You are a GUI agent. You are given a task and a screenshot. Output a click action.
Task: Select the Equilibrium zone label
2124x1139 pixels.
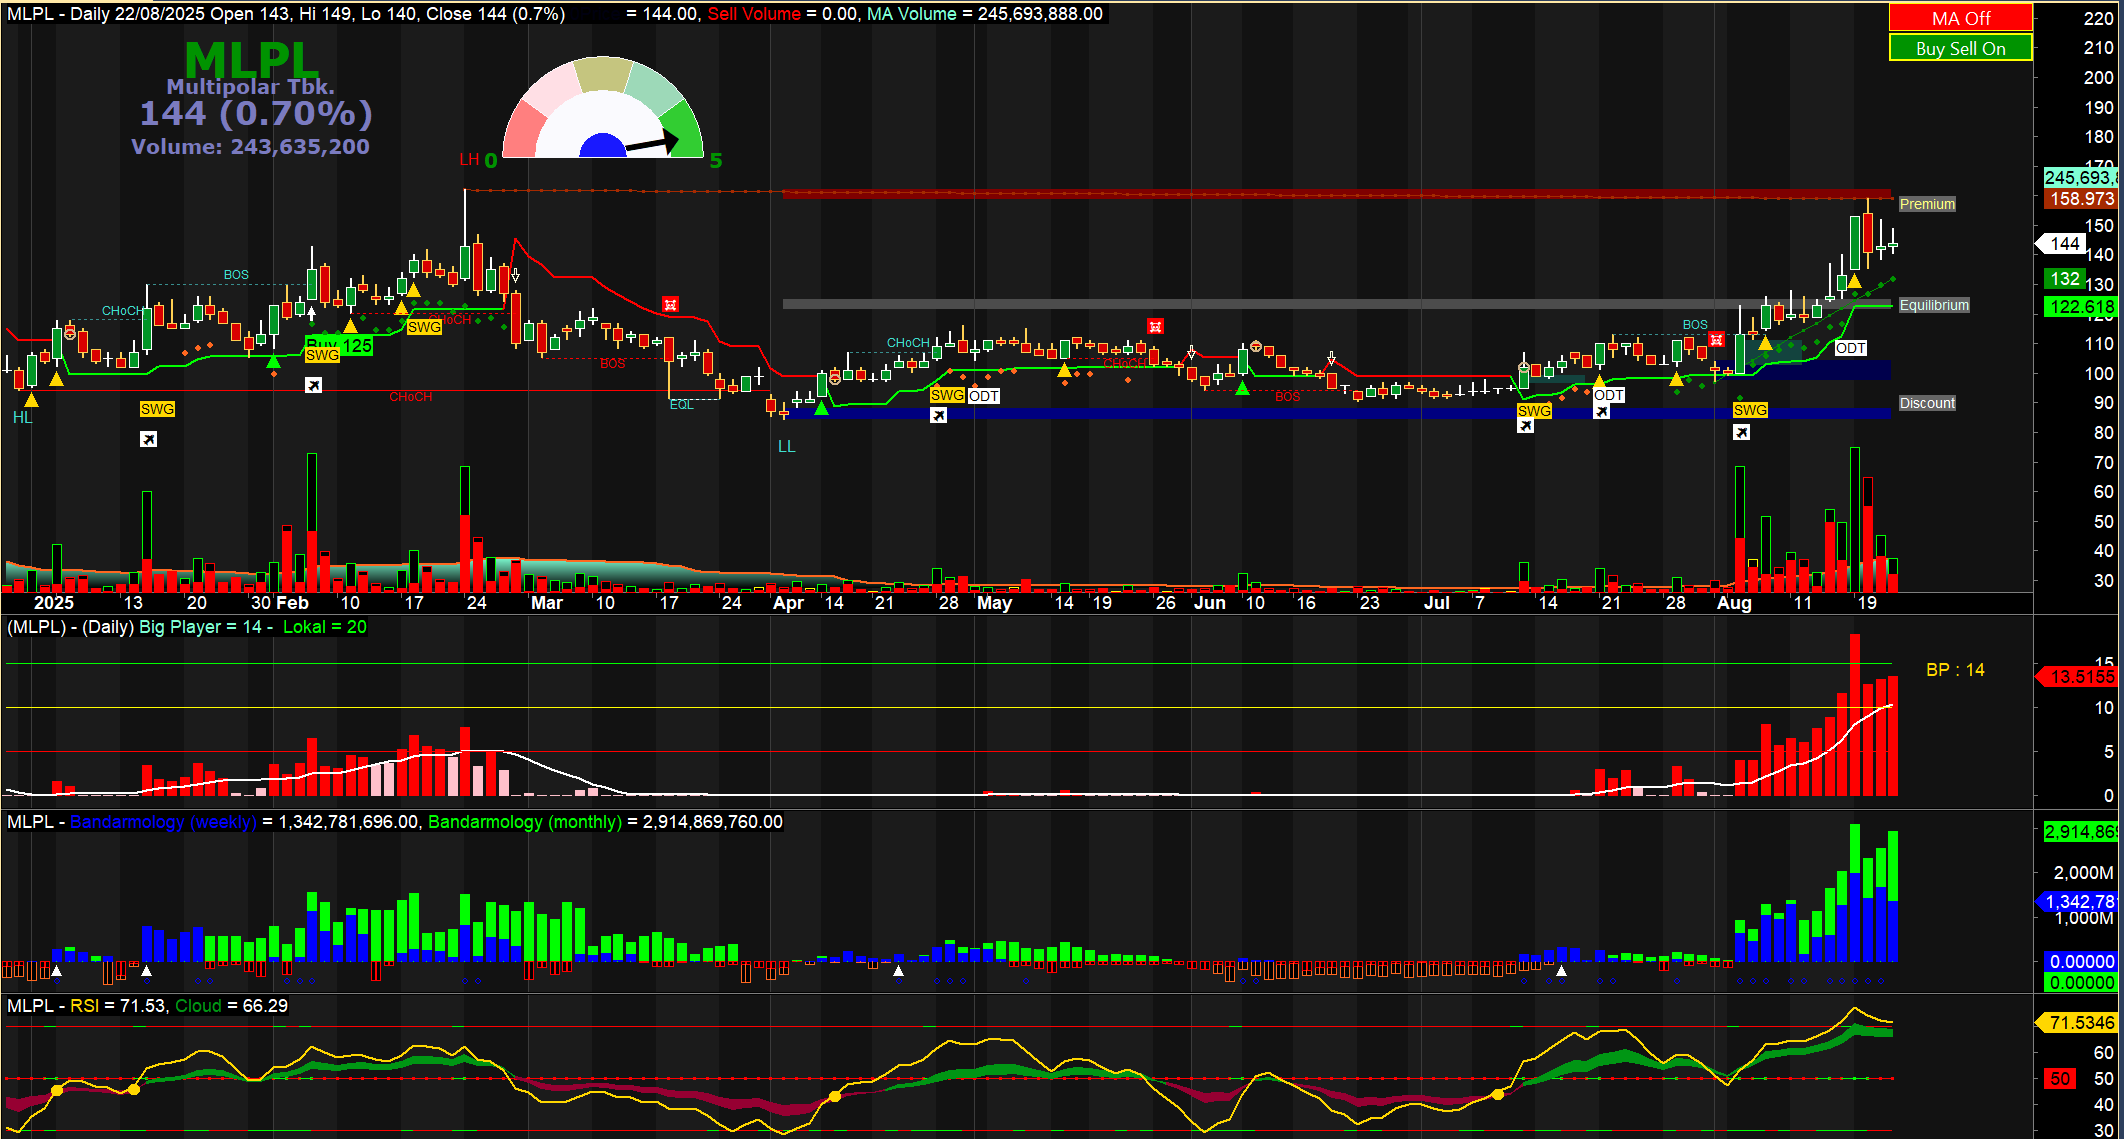tap(1933, 305)
